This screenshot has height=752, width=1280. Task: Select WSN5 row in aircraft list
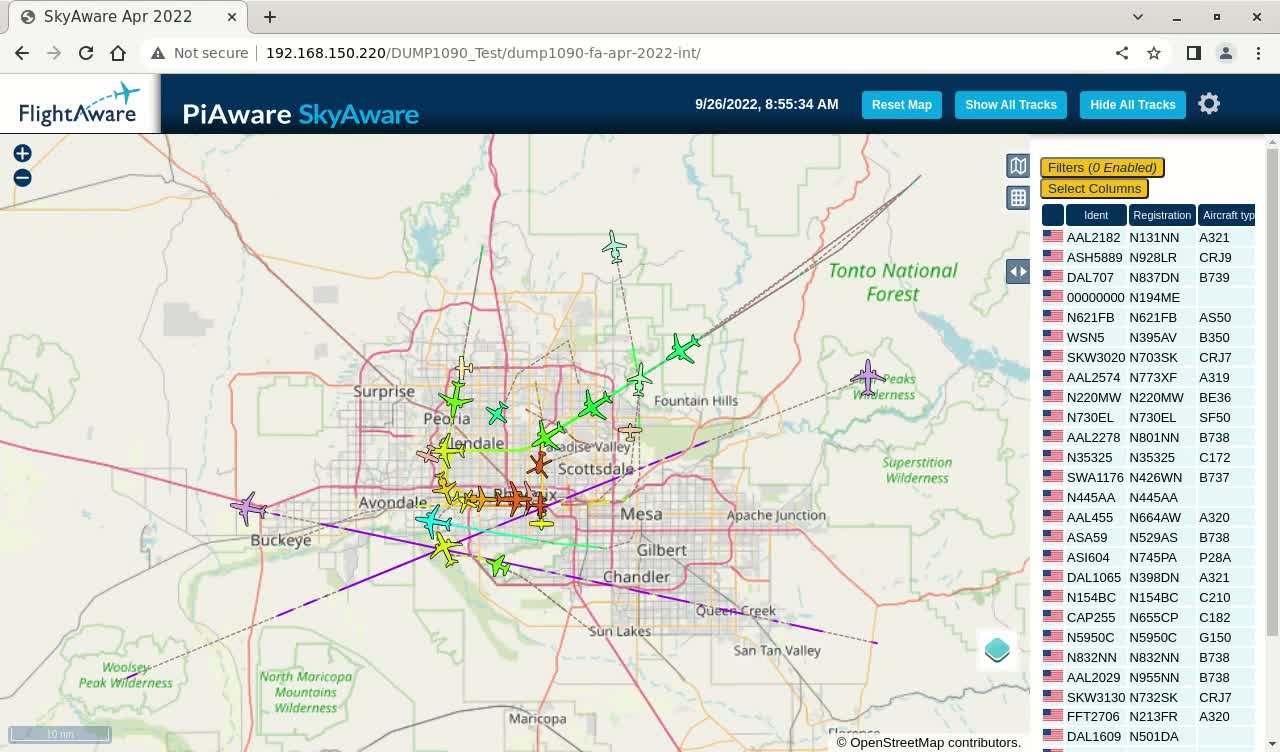(1148, 337)
